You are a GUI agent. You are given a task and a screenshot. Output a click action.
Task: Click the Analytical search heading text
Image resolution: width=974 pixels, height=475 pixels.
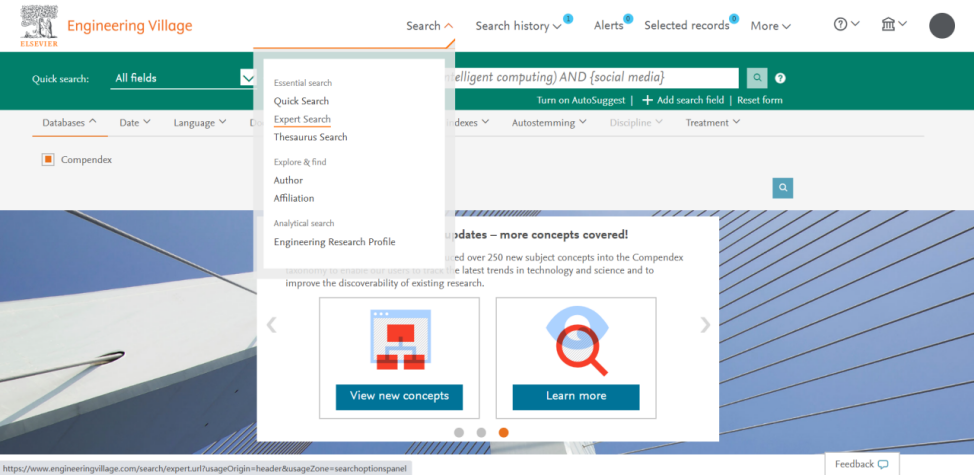(304, 224)
